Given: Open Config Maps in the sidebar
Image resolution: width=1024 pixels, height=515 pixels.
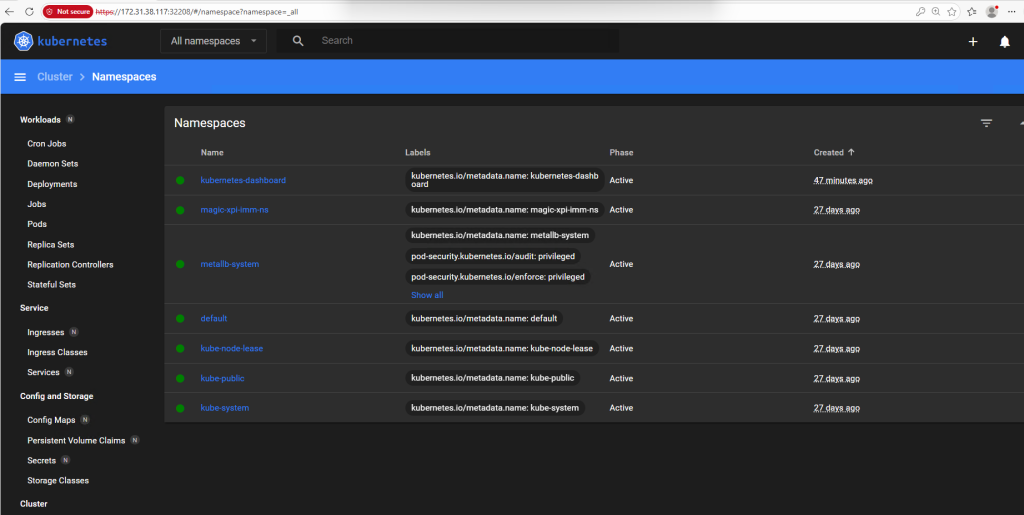Looking at the screenshot, I should 51,420.
